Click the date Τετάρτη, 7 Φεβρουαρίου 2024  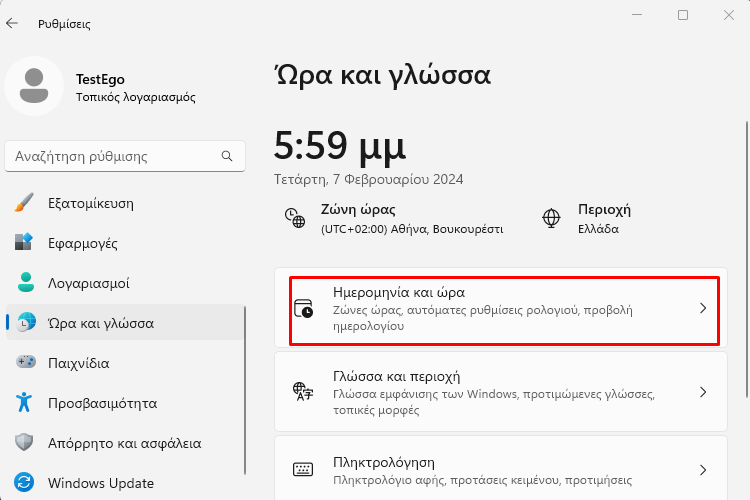[368, 179]
